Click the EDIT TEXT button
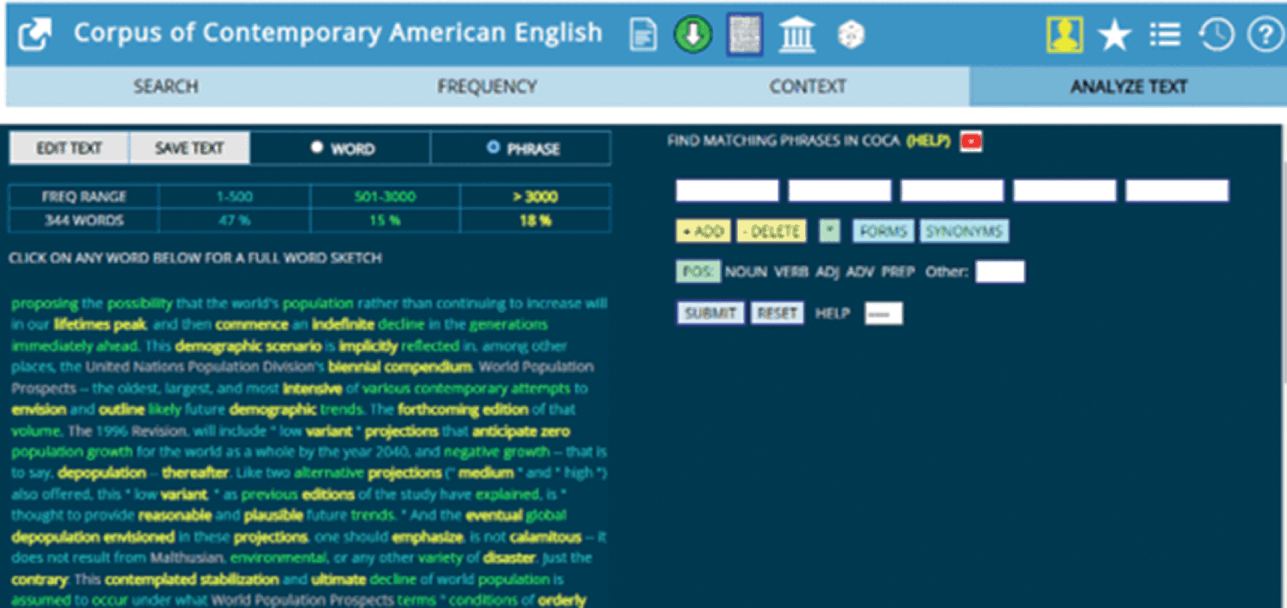 [69, 148]
